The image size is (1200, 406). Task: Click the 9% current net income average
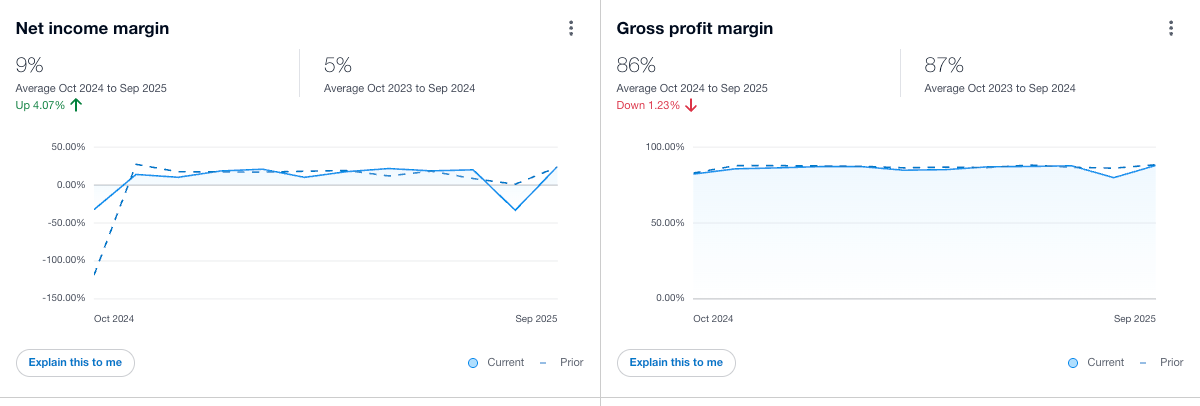[30, 66]
